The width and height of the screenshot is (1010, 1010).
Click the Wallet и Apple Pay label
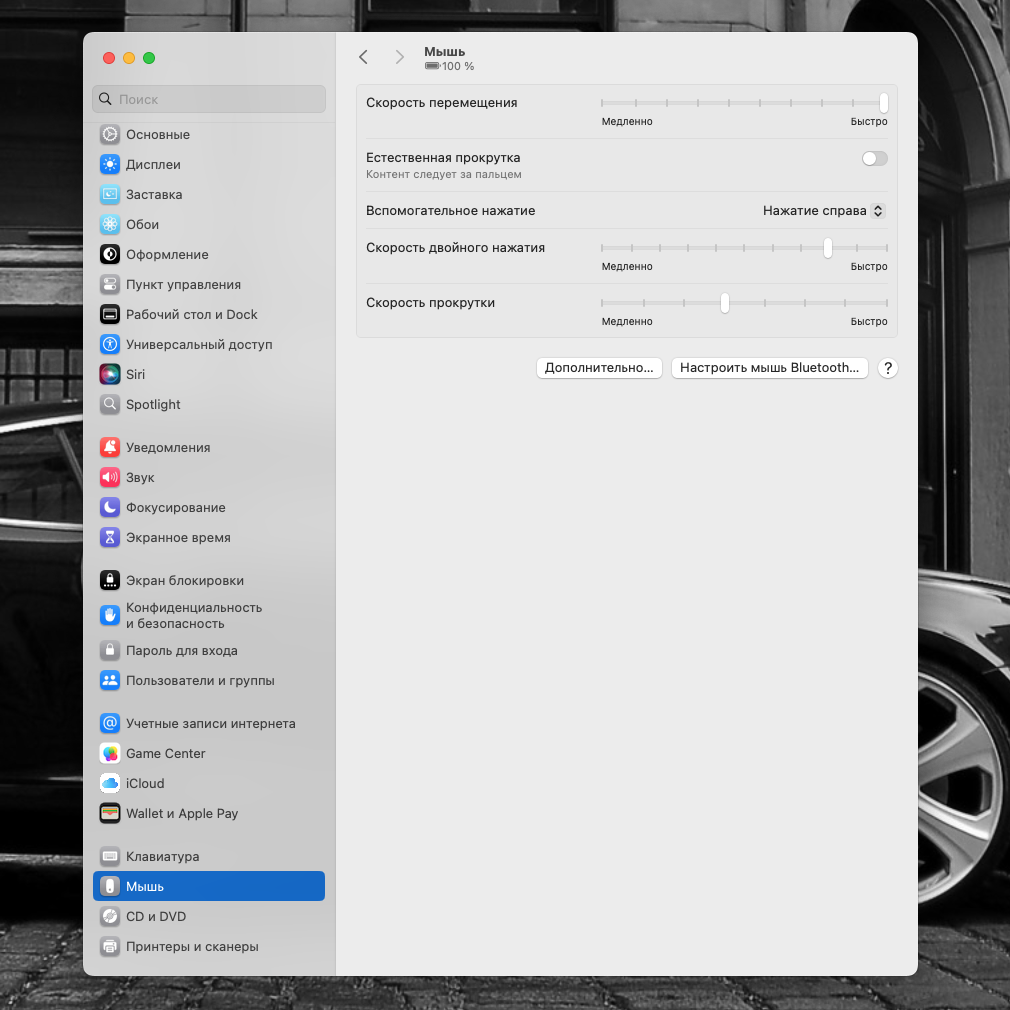tap(182, 814)
